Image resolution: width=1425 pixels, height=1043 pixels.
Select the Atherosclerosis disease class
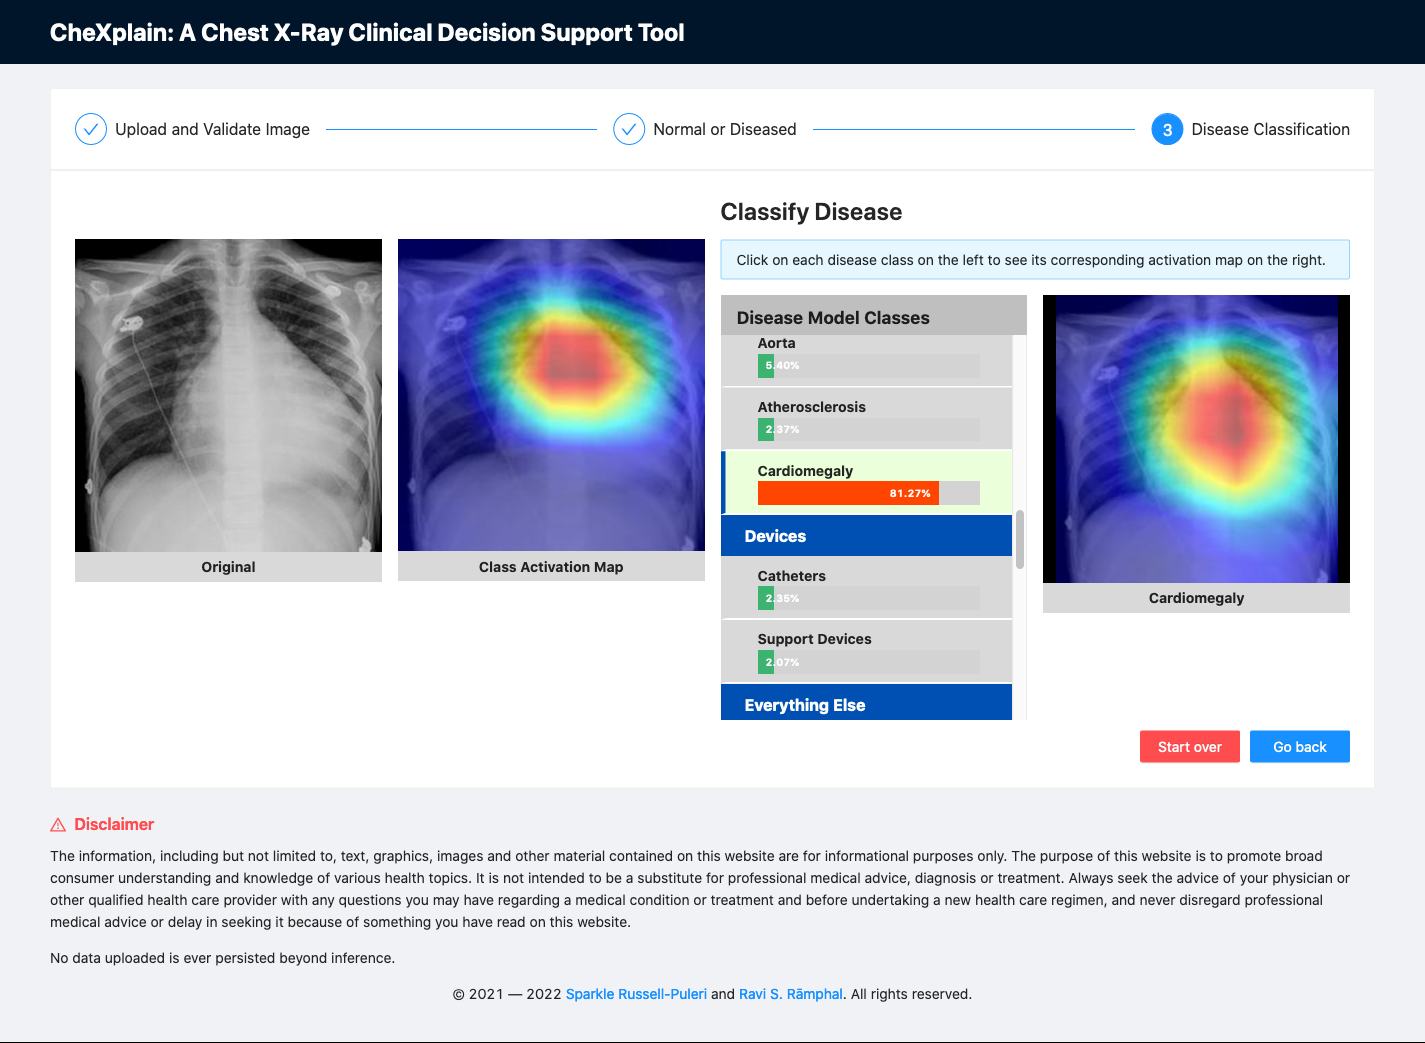coord(867,419)
